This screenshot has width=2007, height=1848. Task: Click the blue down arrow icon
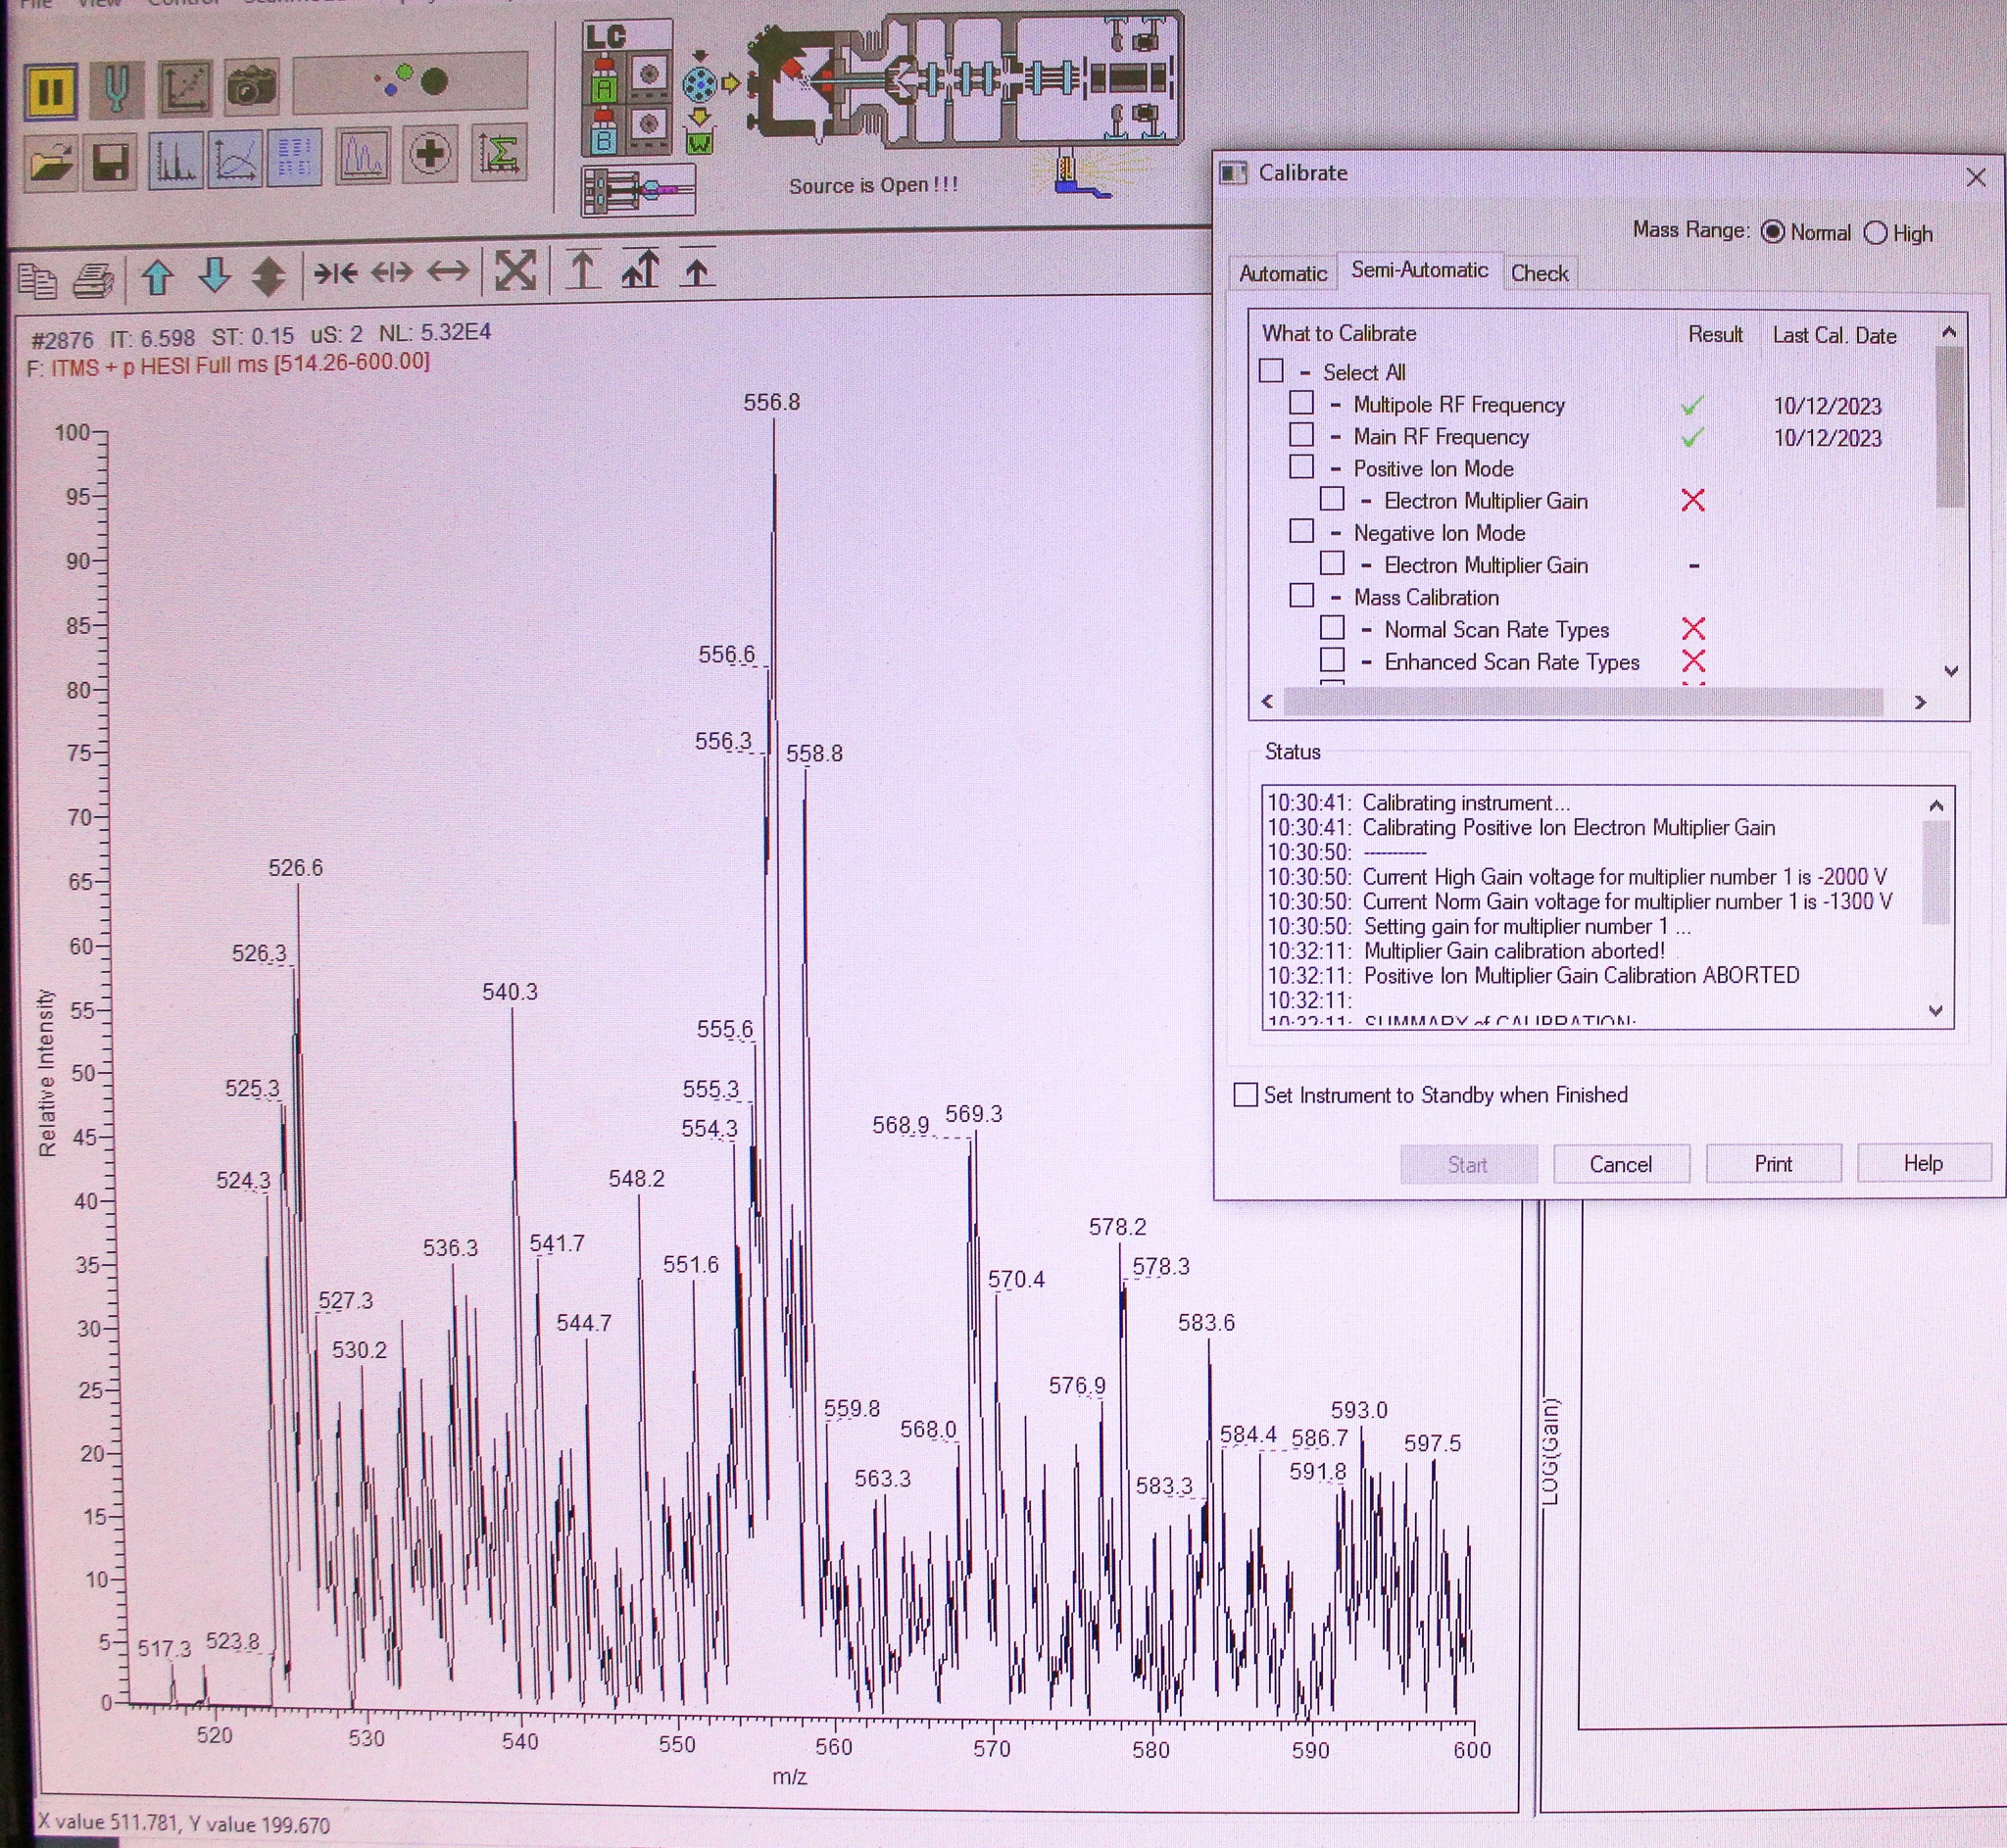point(214,275)
